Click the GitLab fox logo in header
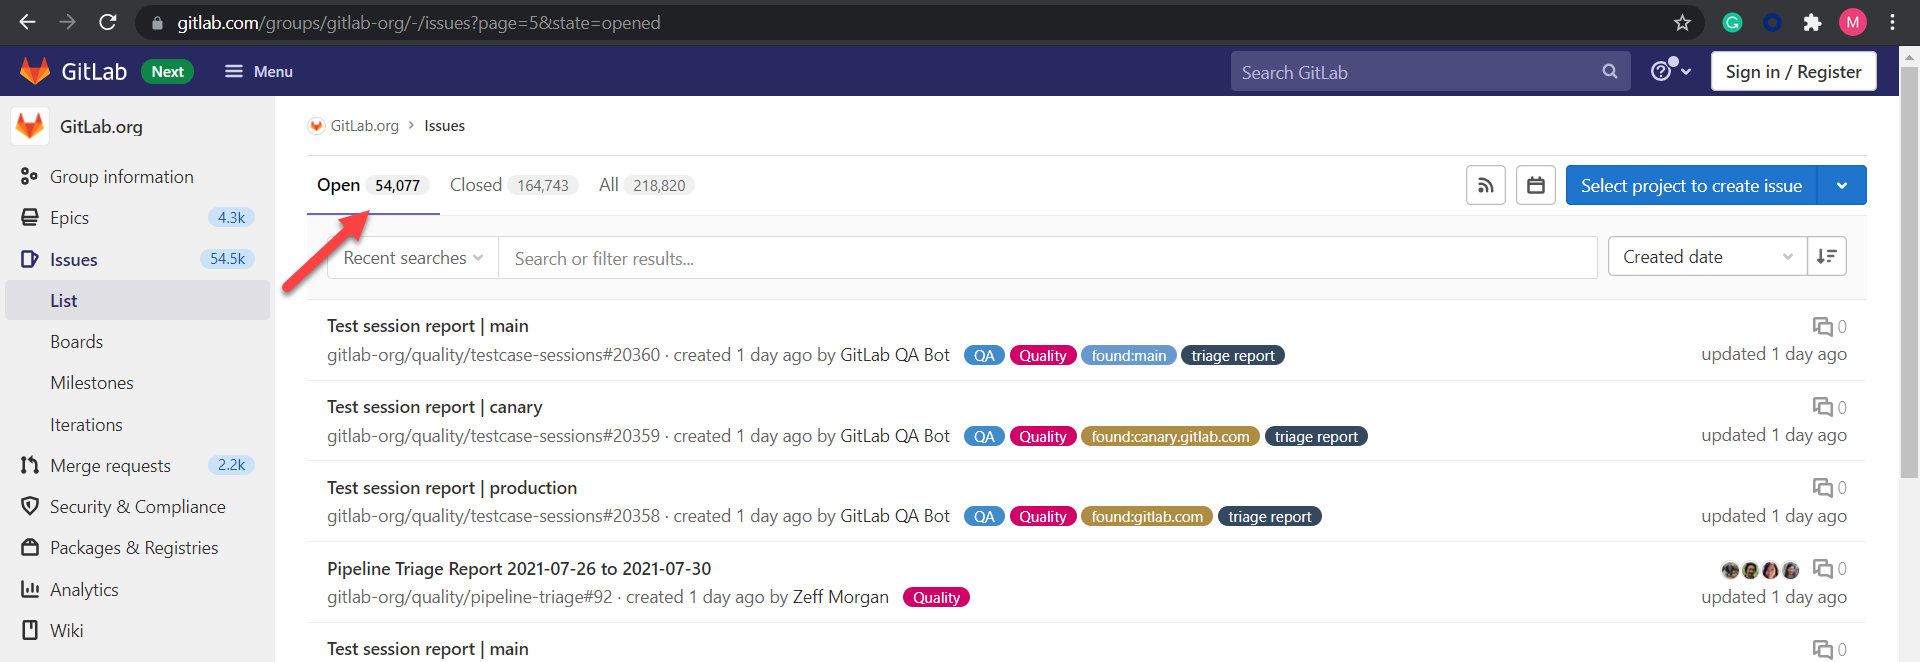 click(x=35, y=71)
